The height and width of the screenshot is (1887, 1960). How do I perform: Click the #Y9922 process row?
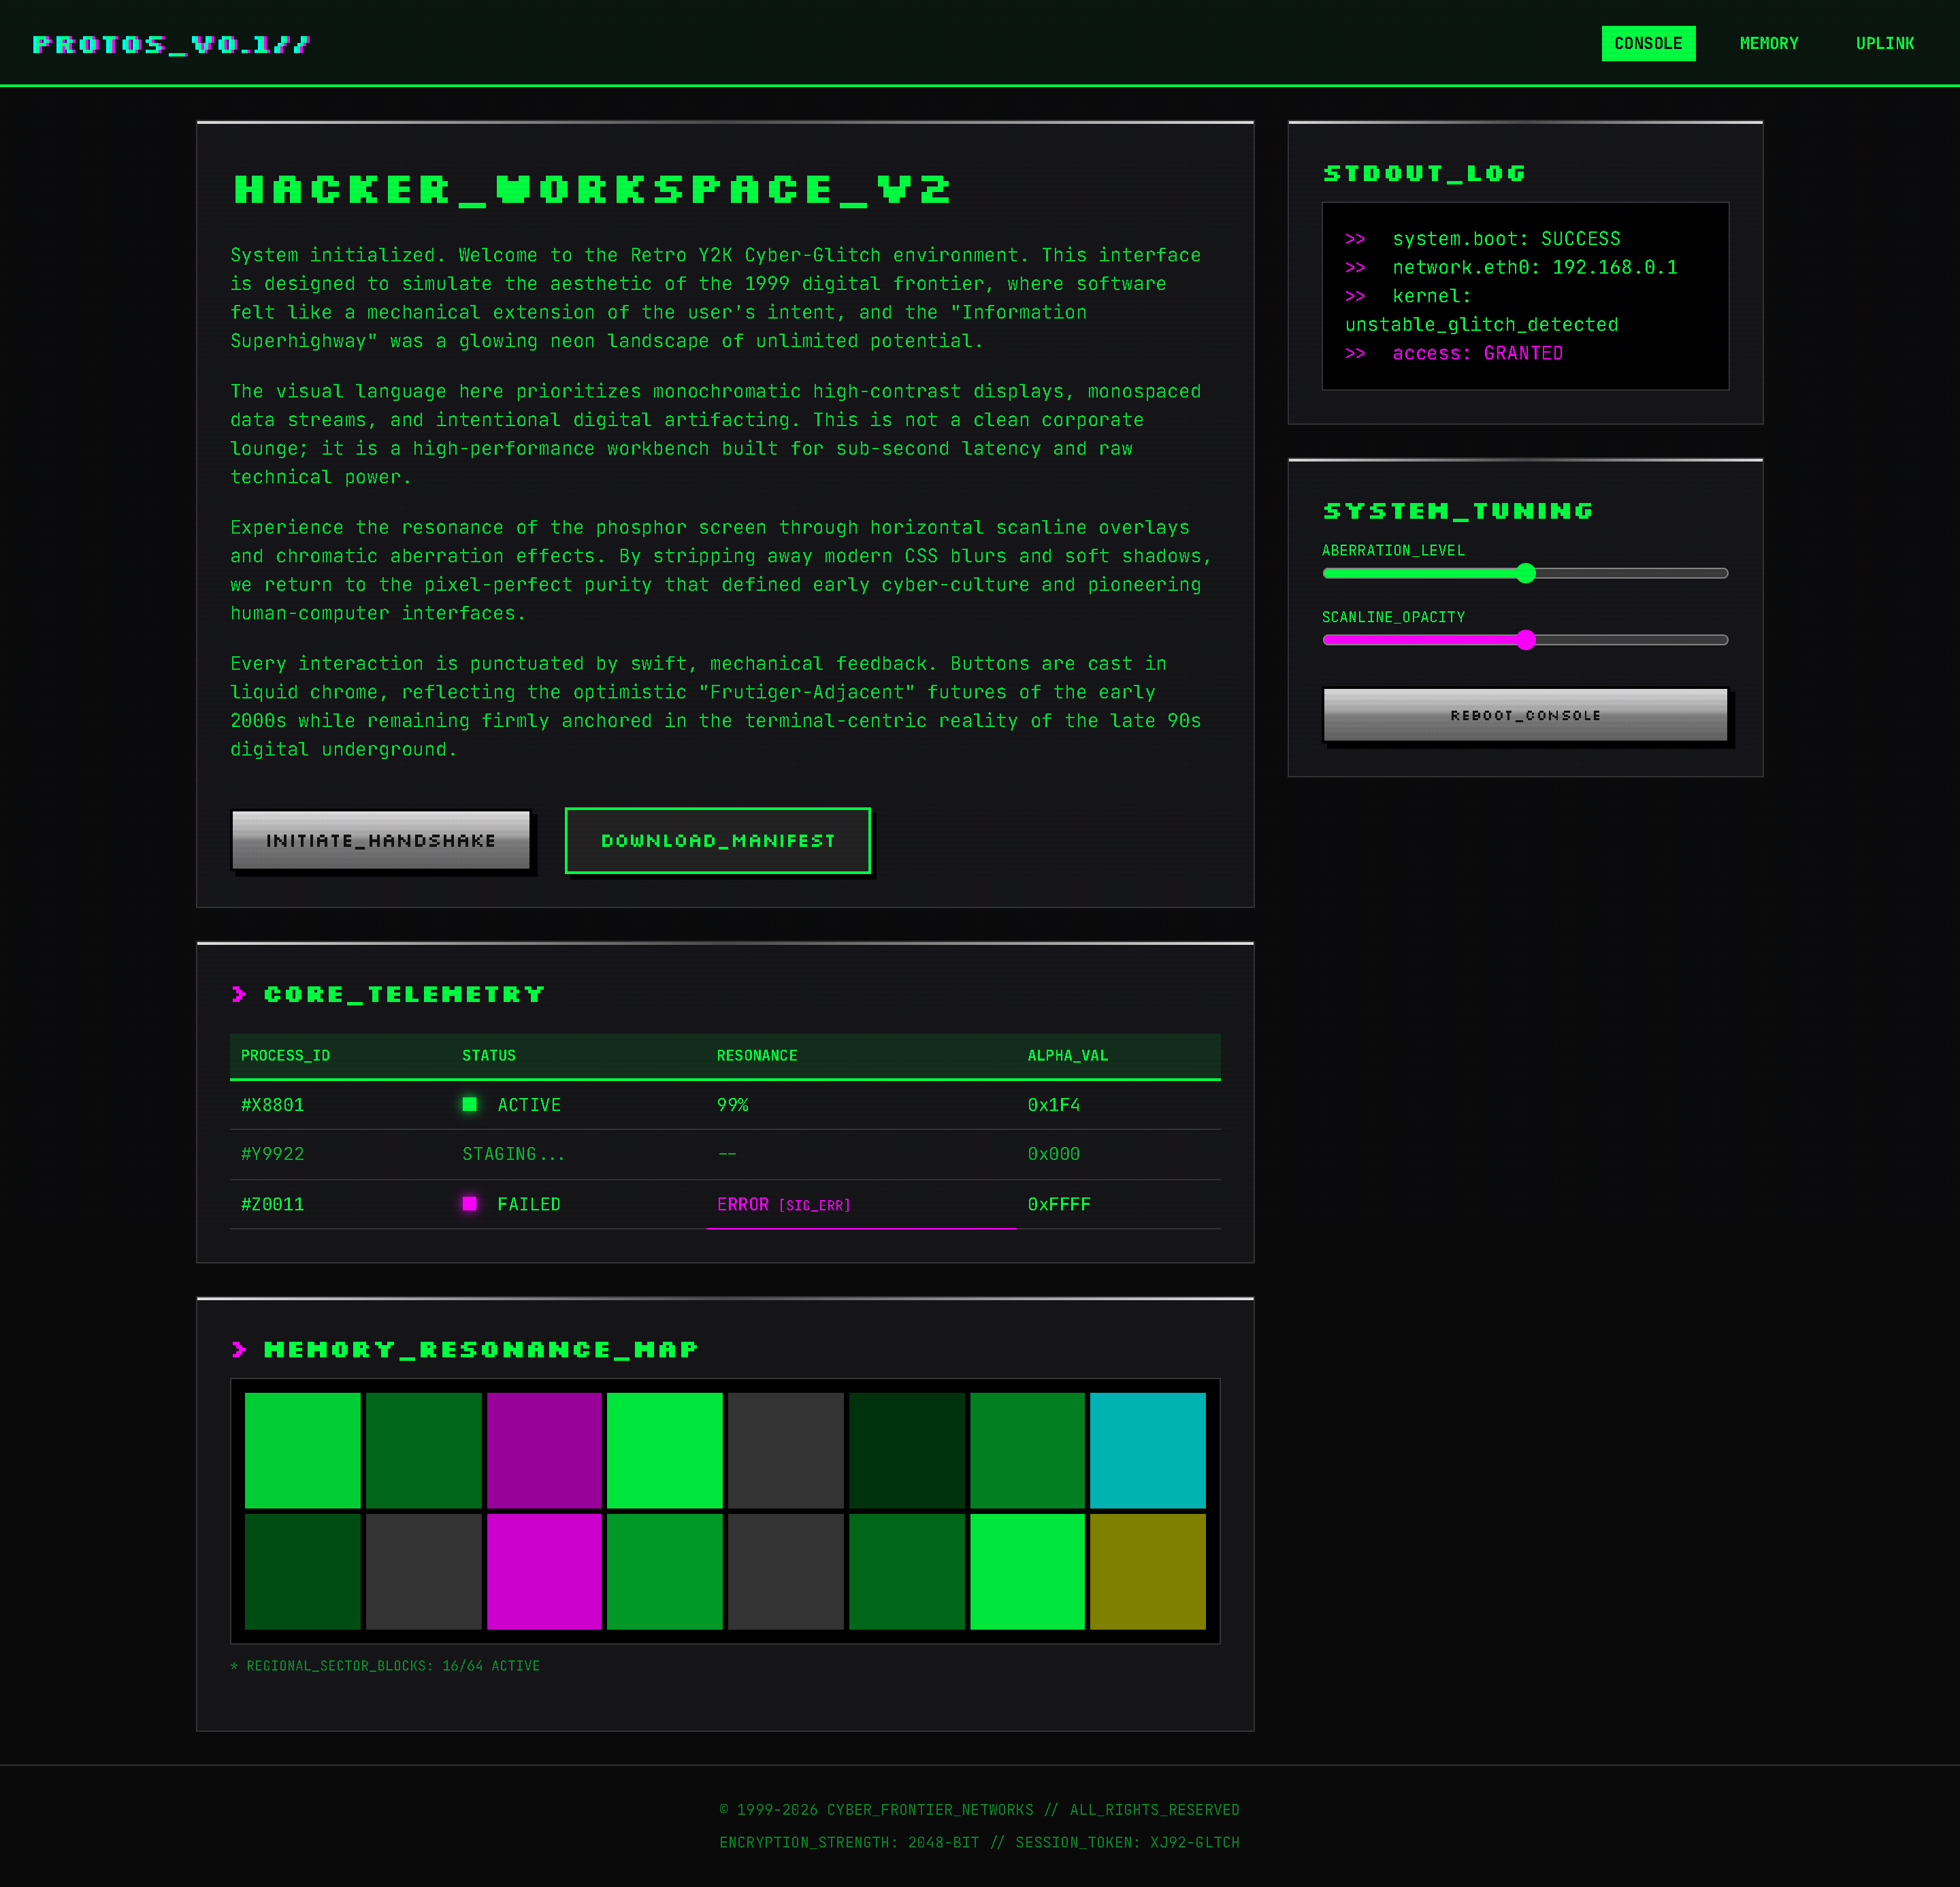click(x=725, y=1154)
